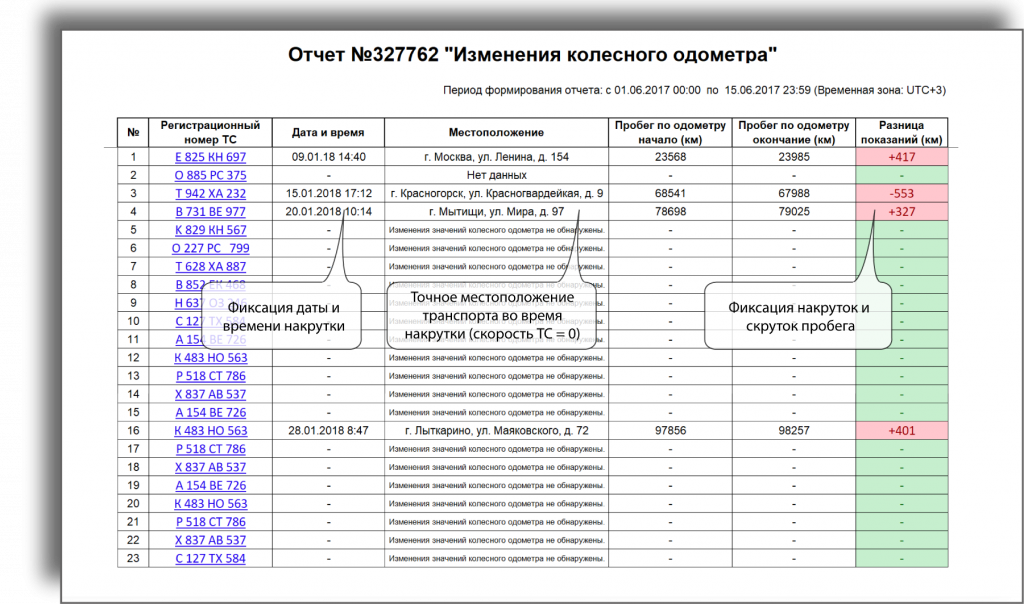Open Х 837 АВ 537 link in row 22
The image size is (1024, 604).
coord(210,541)
